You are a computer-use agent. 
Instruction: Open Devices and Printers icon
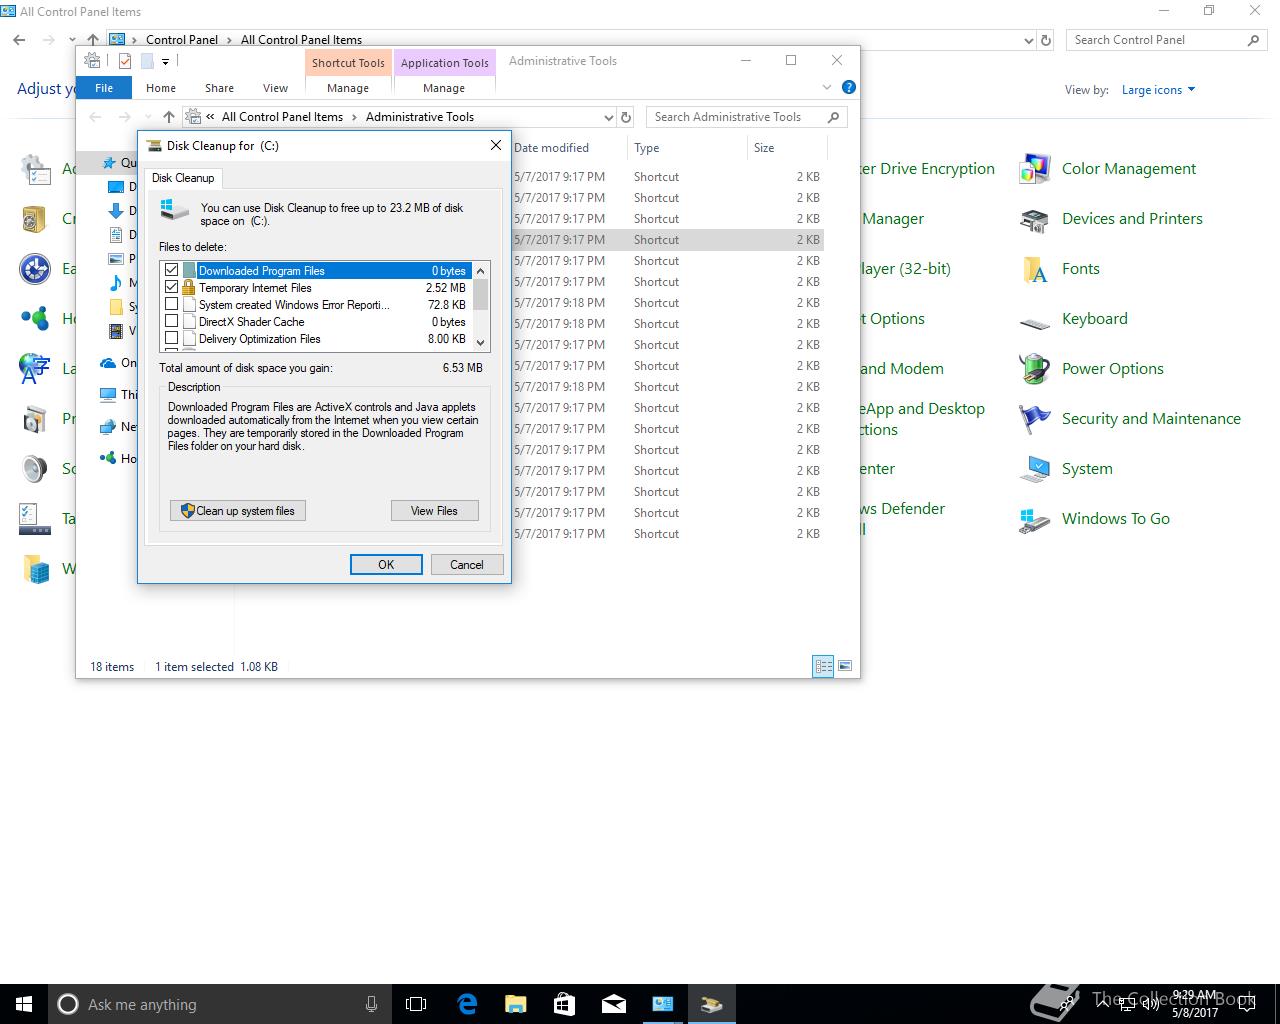1034,219
